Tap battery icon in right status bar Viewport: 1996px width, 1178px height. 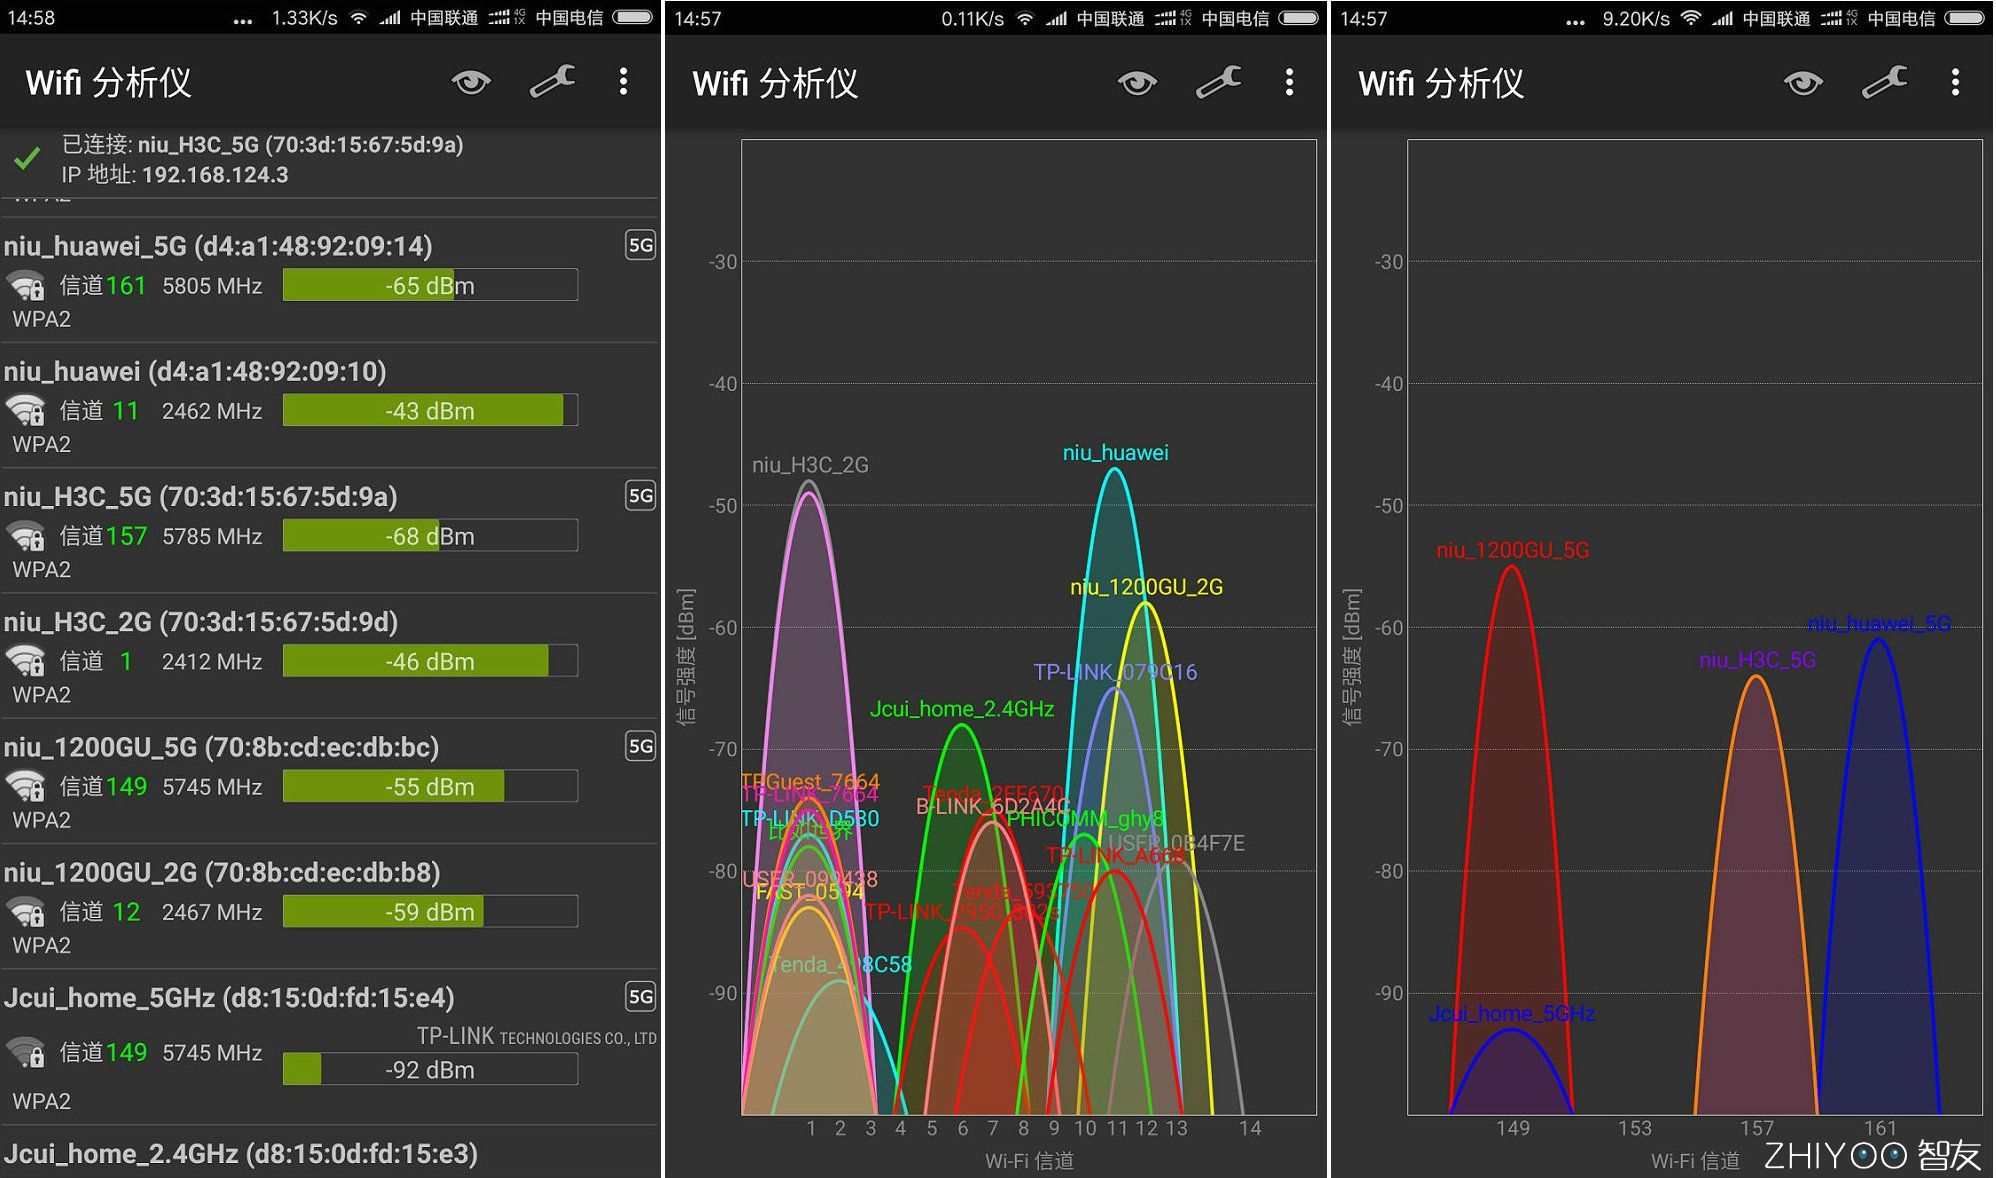click(1965, 17)
